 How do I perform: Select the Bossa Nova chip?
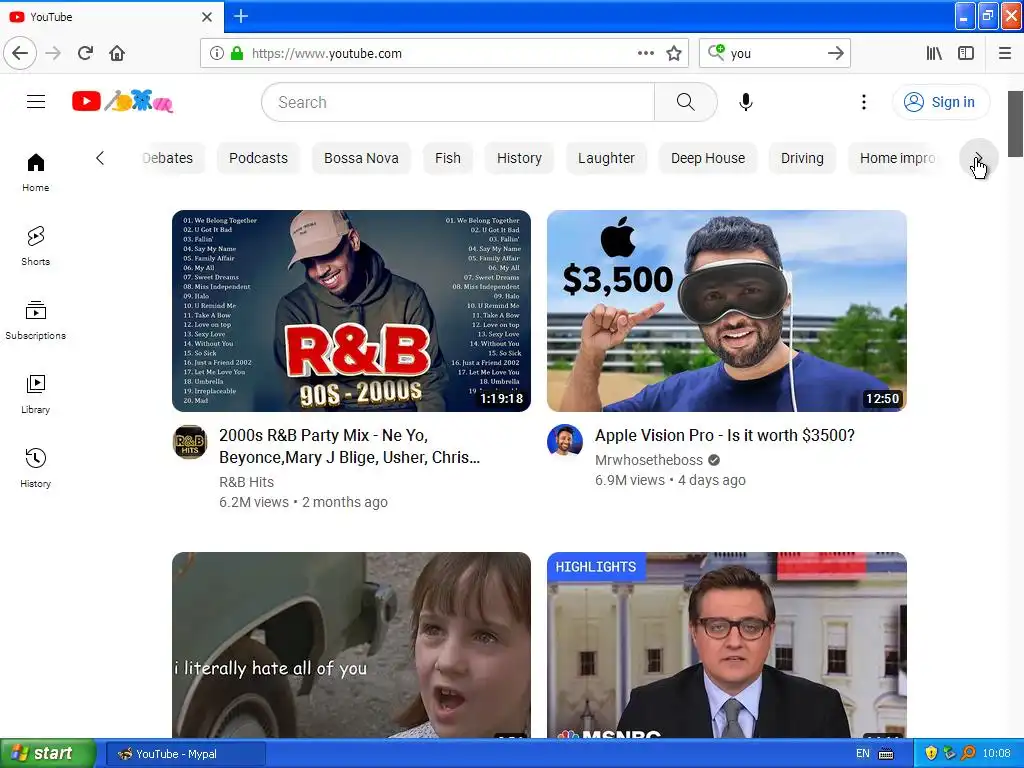click(361, 158)
